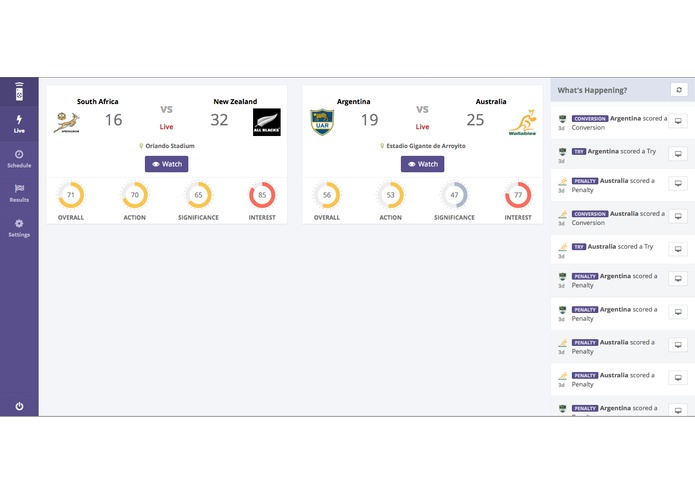
Task: Refresh the What's Happening feed
Action: point(679,89)
